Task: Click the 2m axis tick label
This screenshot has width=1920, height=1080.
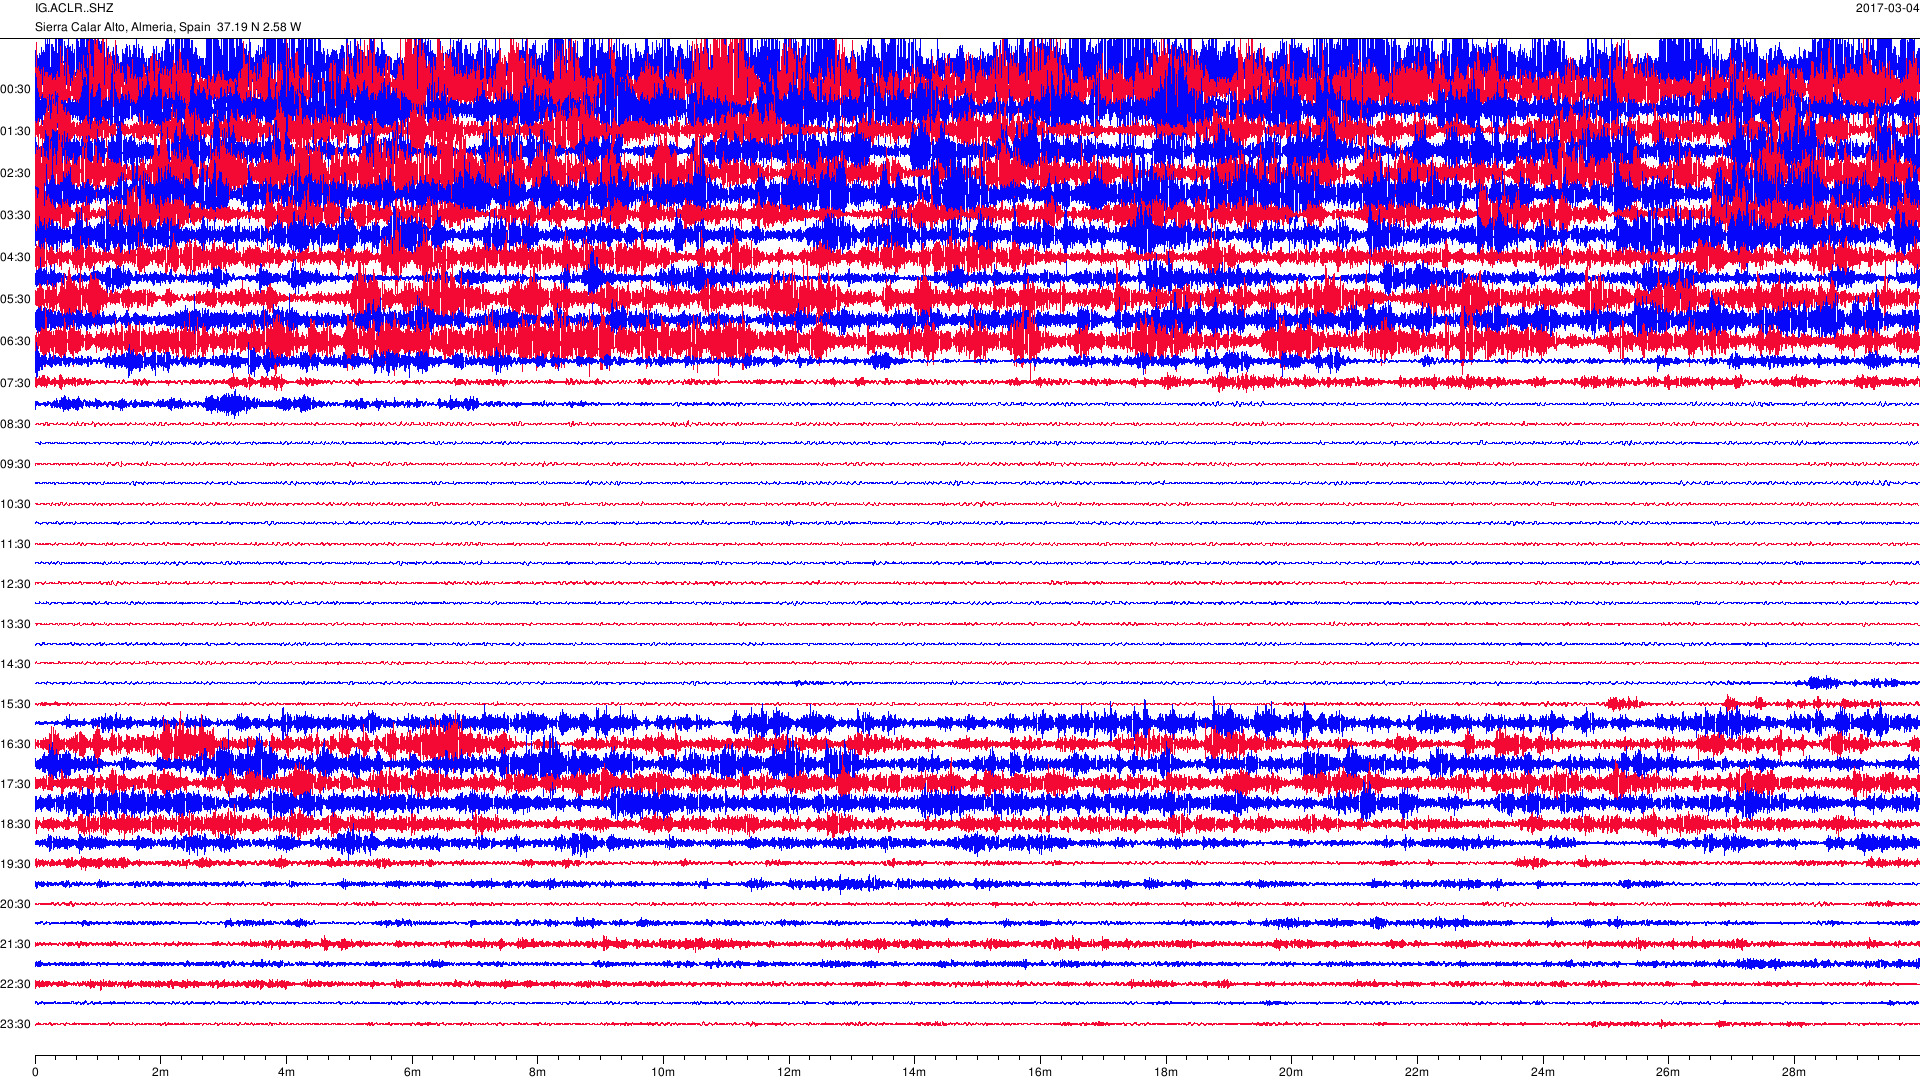Action: click(160, 1072)
